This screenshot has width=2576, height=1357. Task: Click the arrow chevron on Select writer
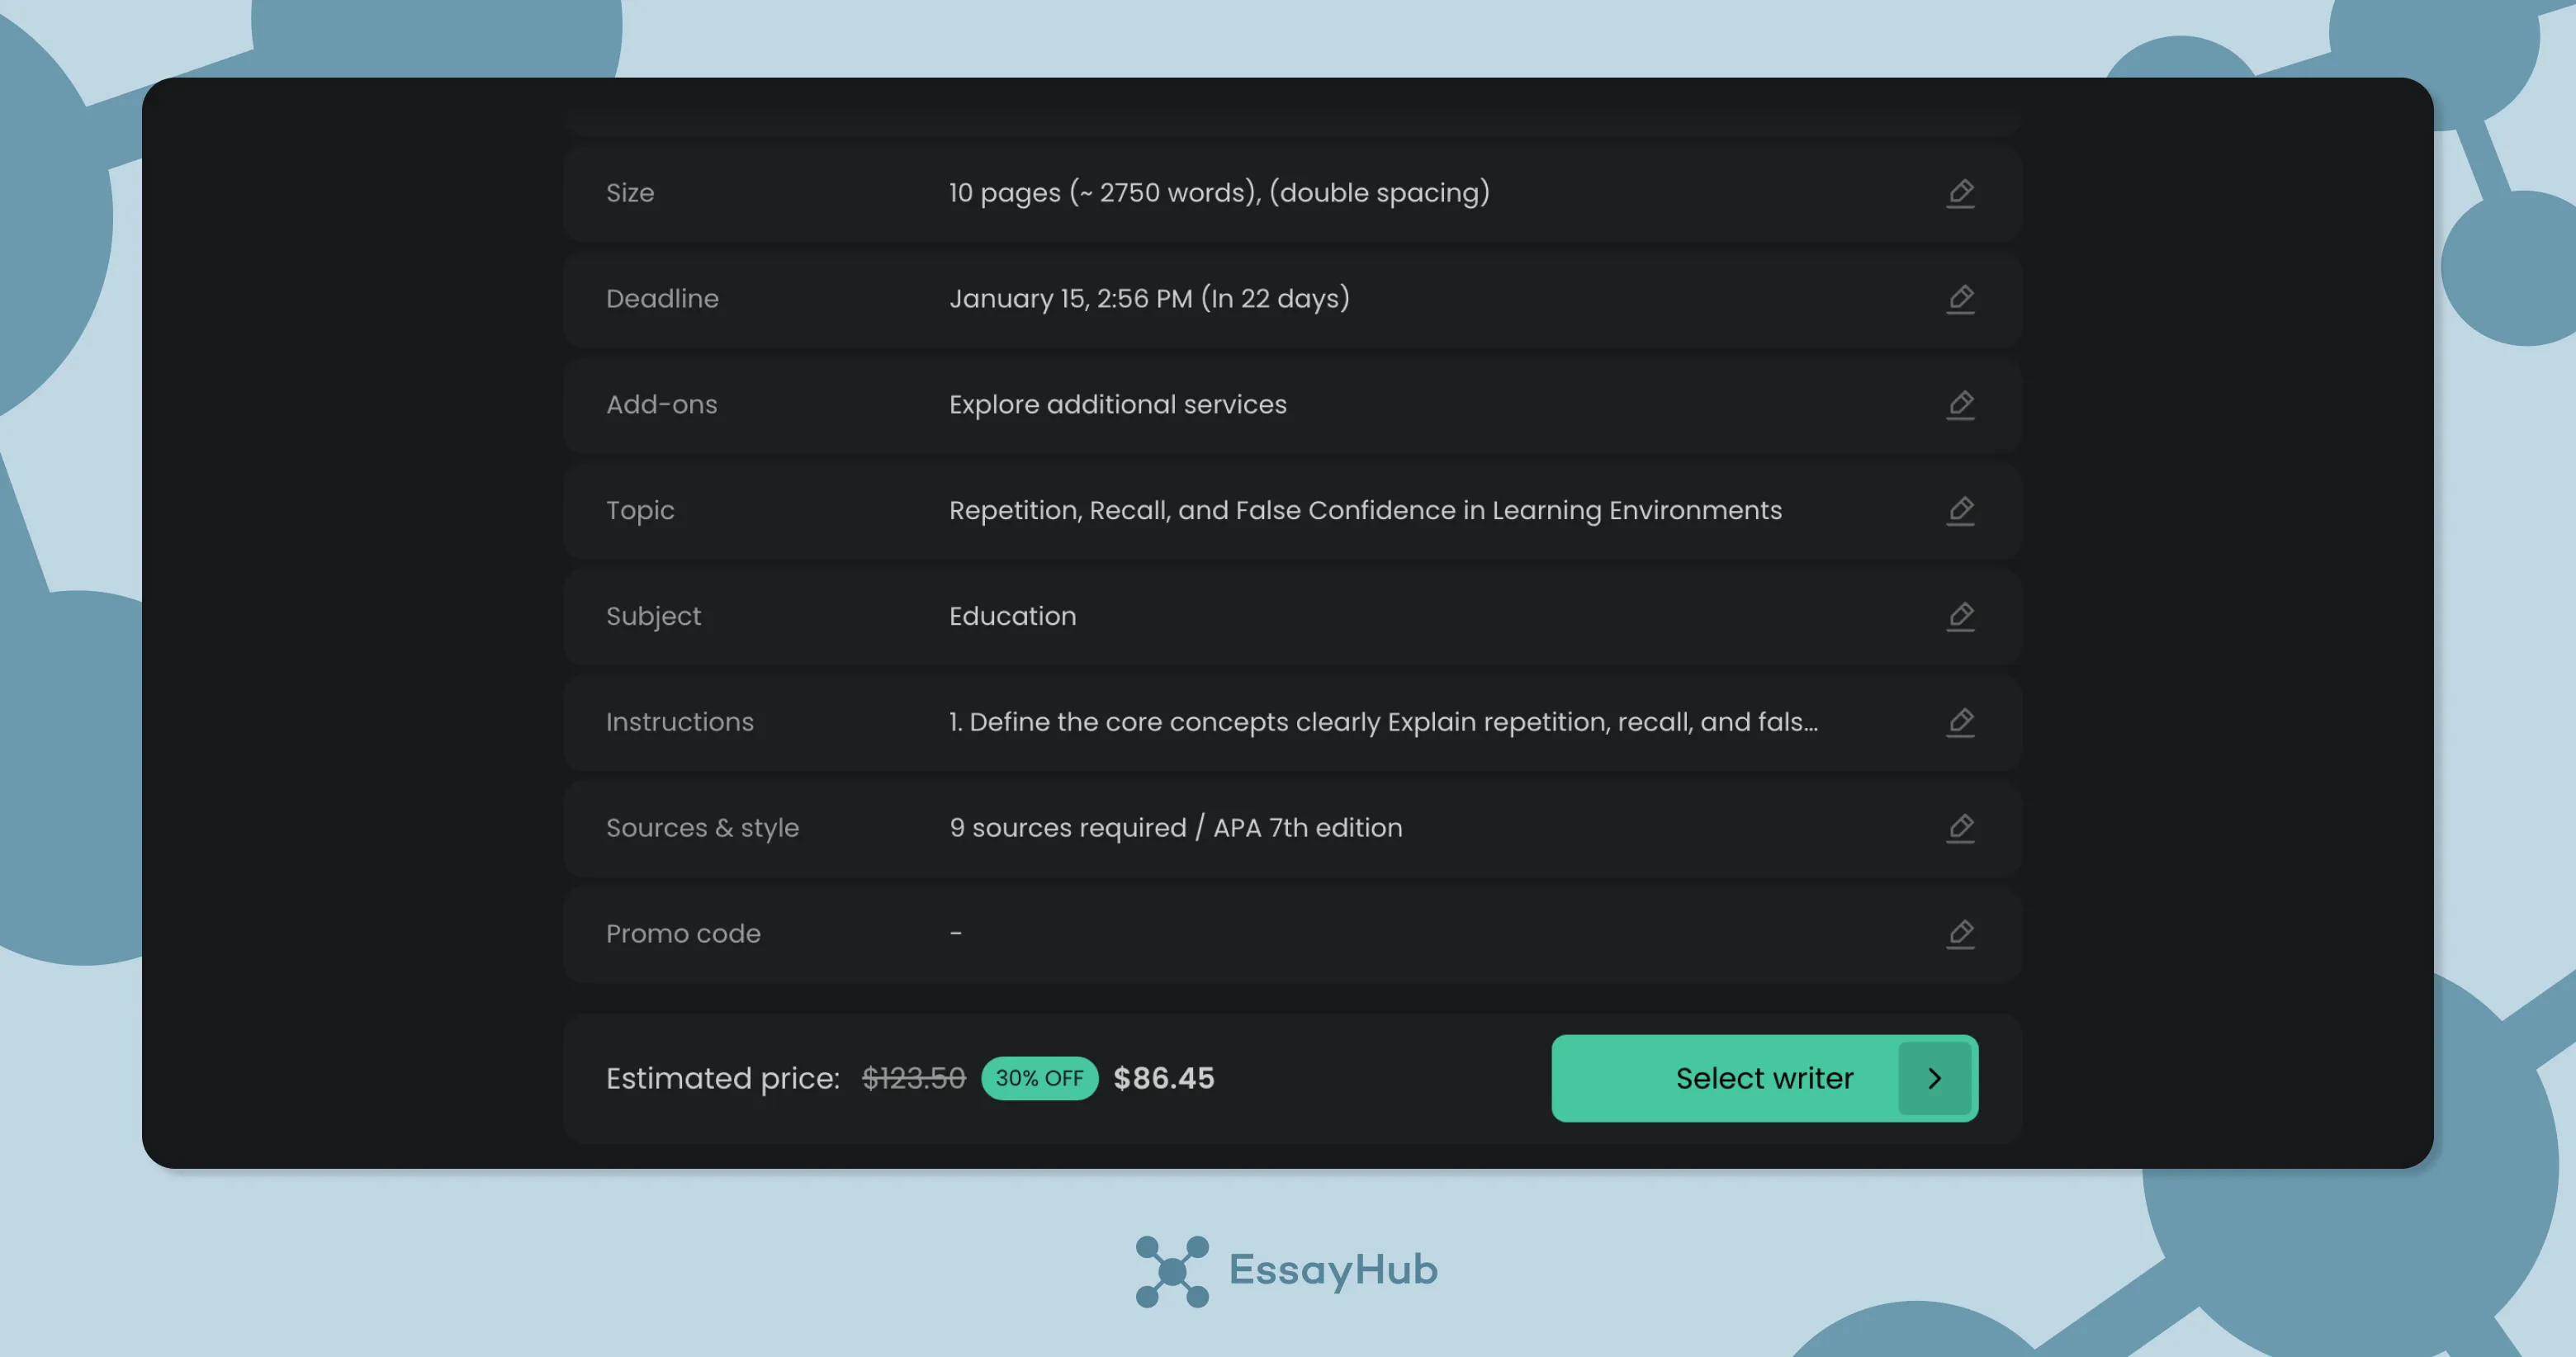1934,1078
